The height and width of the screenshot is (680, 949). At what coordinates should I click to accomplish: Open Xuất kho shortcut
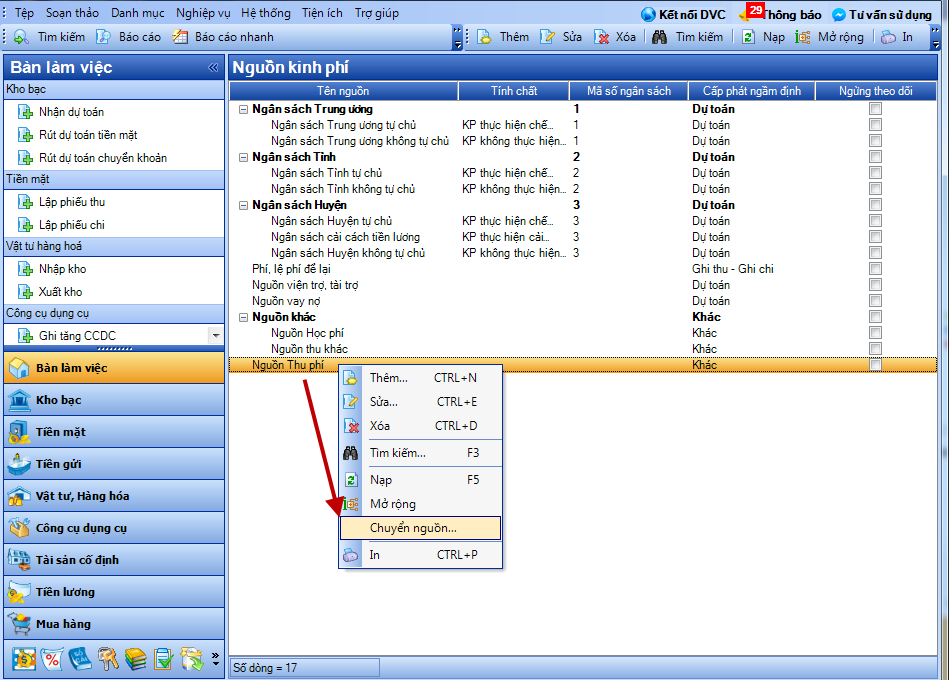pos(50,292)
